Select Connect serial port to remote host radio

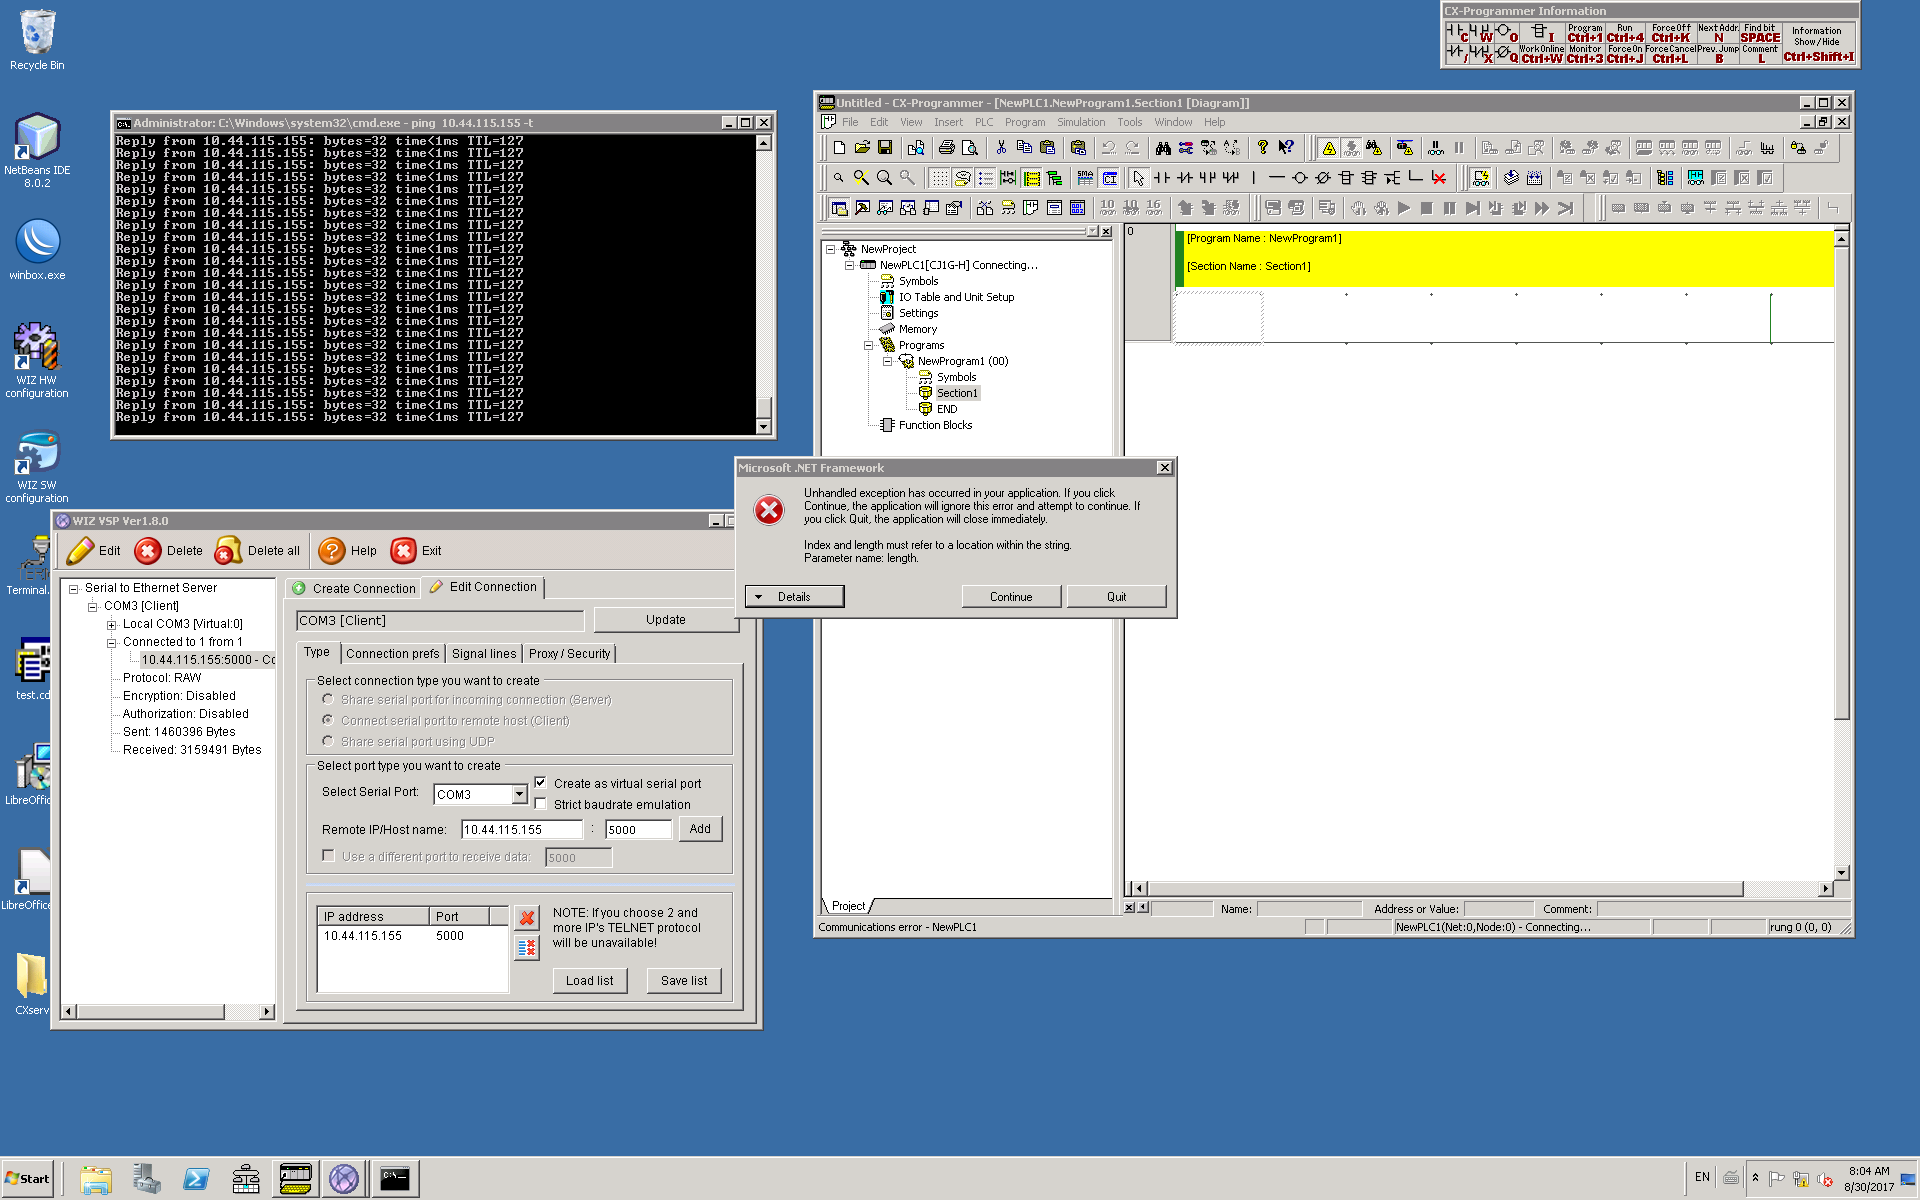click(x=328, y=720)
